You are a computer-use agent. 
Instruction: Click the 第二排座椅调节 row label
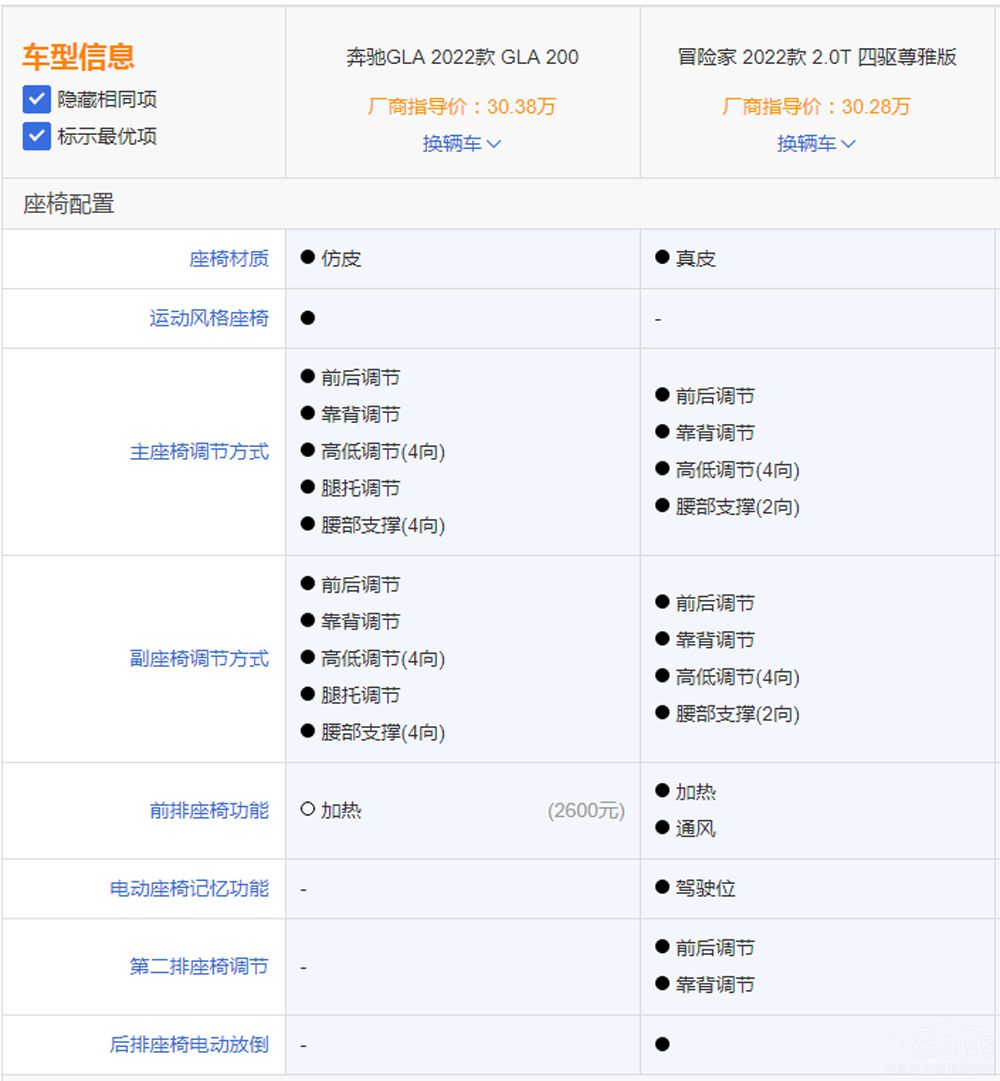(x=199, y=967)
